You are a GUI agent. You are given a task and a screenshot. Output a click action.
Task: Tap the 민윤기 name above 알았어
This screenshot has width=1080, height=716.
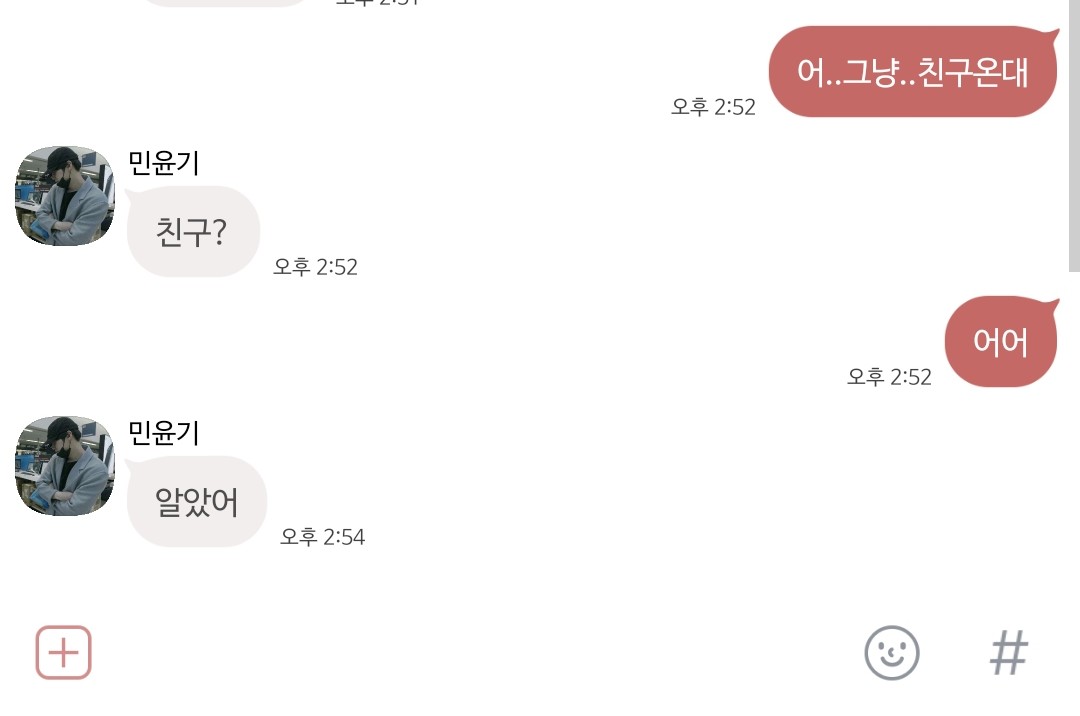(x=164, y=432)
